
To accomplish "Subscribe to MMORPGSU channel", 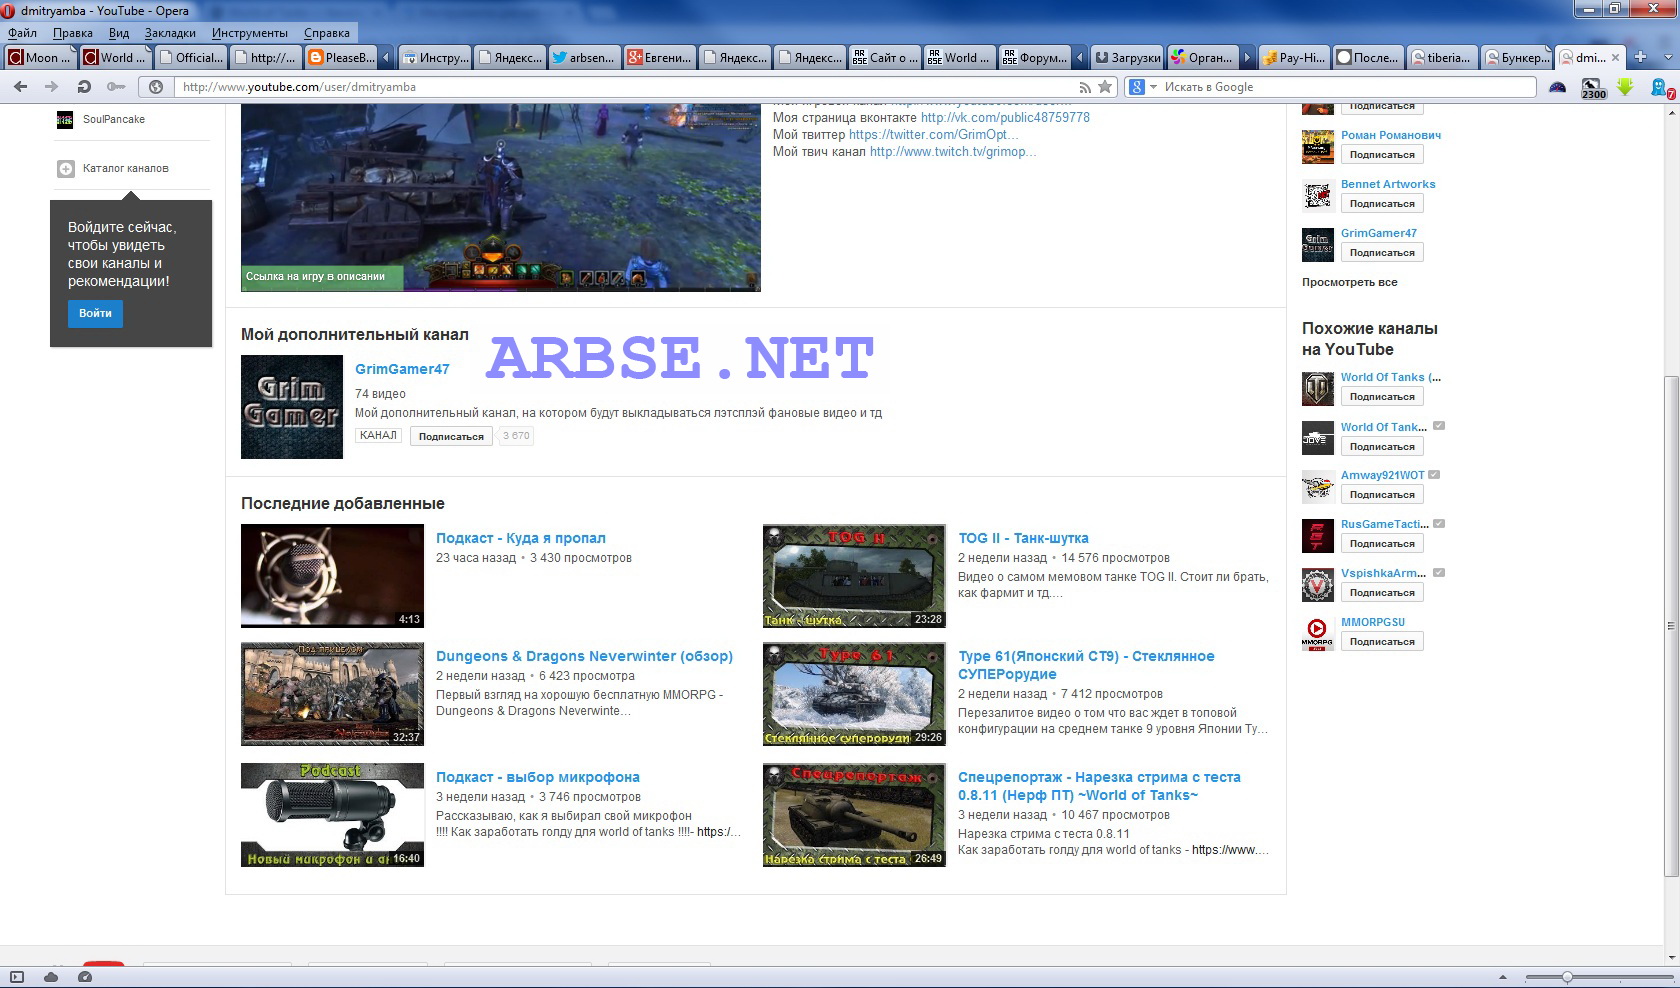I will [1382, 642].
